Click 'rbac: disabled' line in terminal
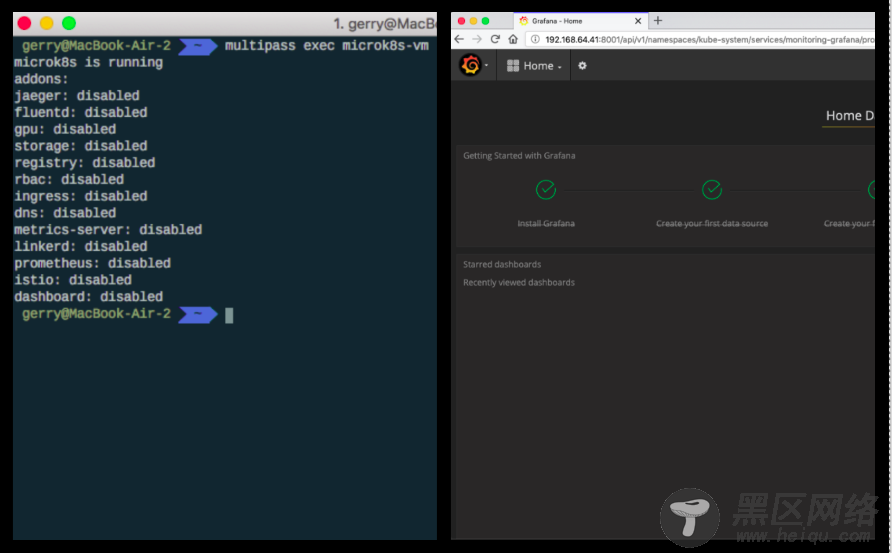892x553 pixels. coord(69,180)
